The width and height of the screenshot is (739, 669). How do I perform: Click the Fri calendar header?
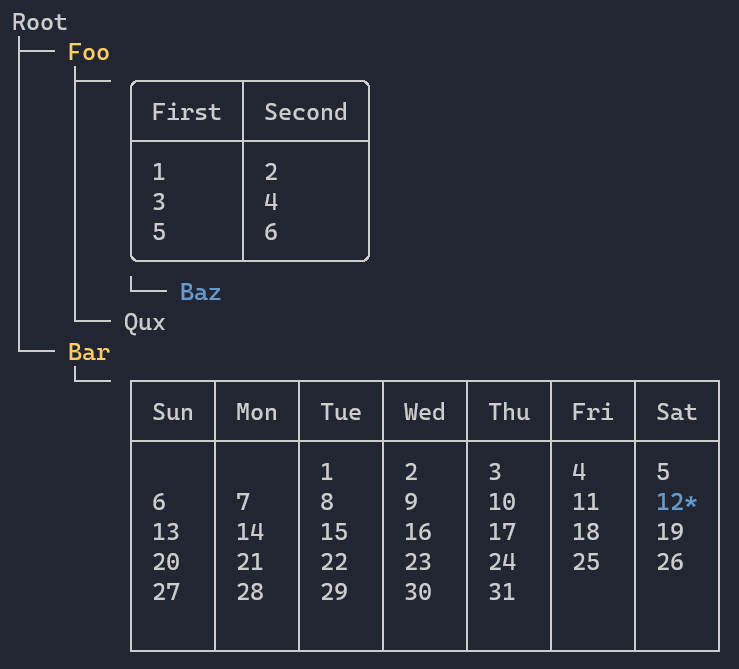(x=592, y=412)
